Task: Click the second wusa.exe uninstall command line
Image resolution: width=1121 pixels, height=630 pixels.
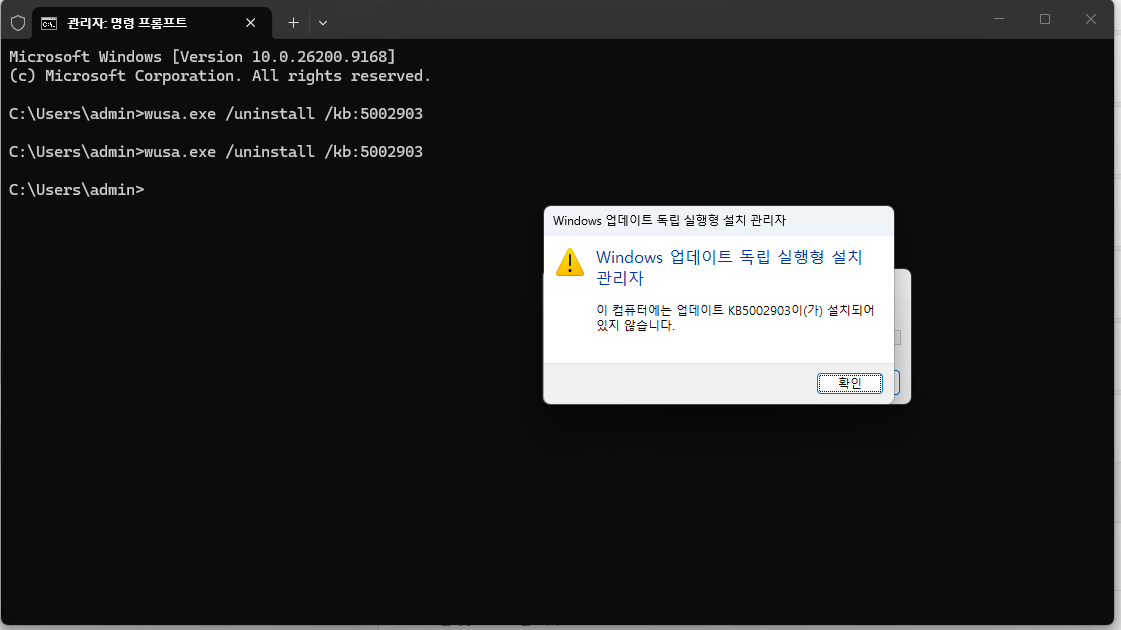Action: [216, 152]
